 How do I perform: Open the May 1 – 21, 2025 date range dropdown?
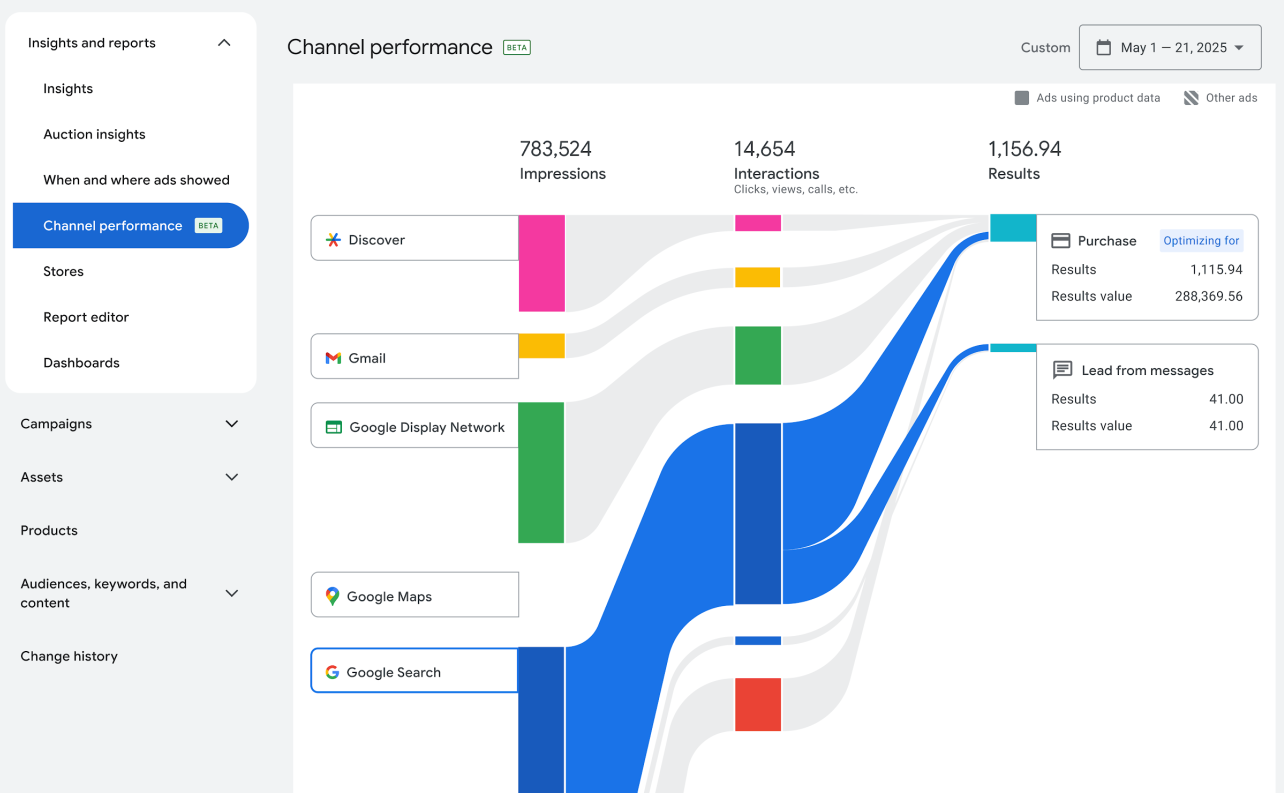1170,46
